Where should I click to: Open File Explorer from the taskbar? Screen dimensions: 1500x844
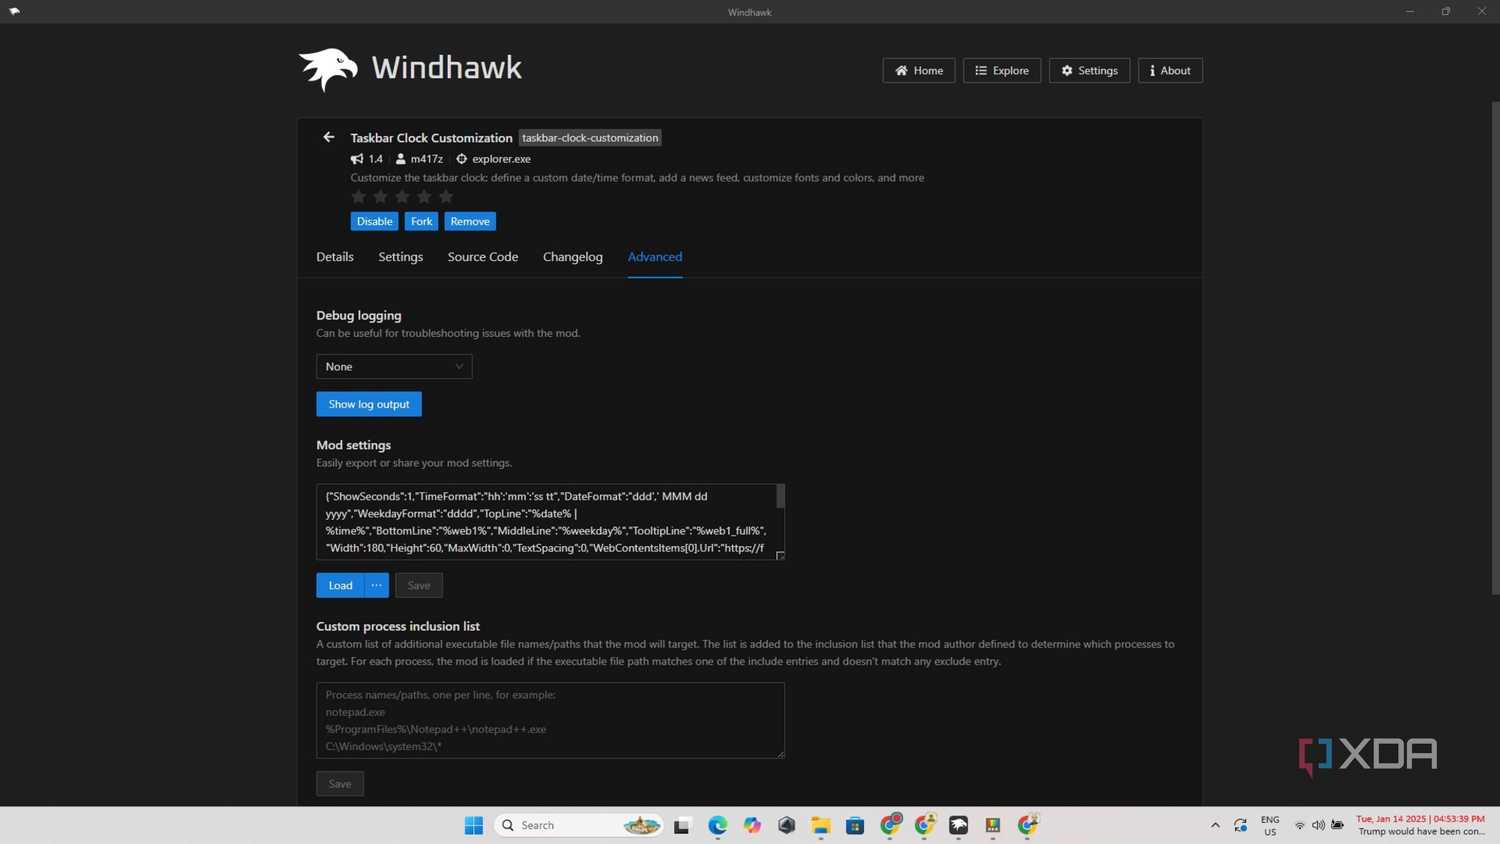coord(821,825)
